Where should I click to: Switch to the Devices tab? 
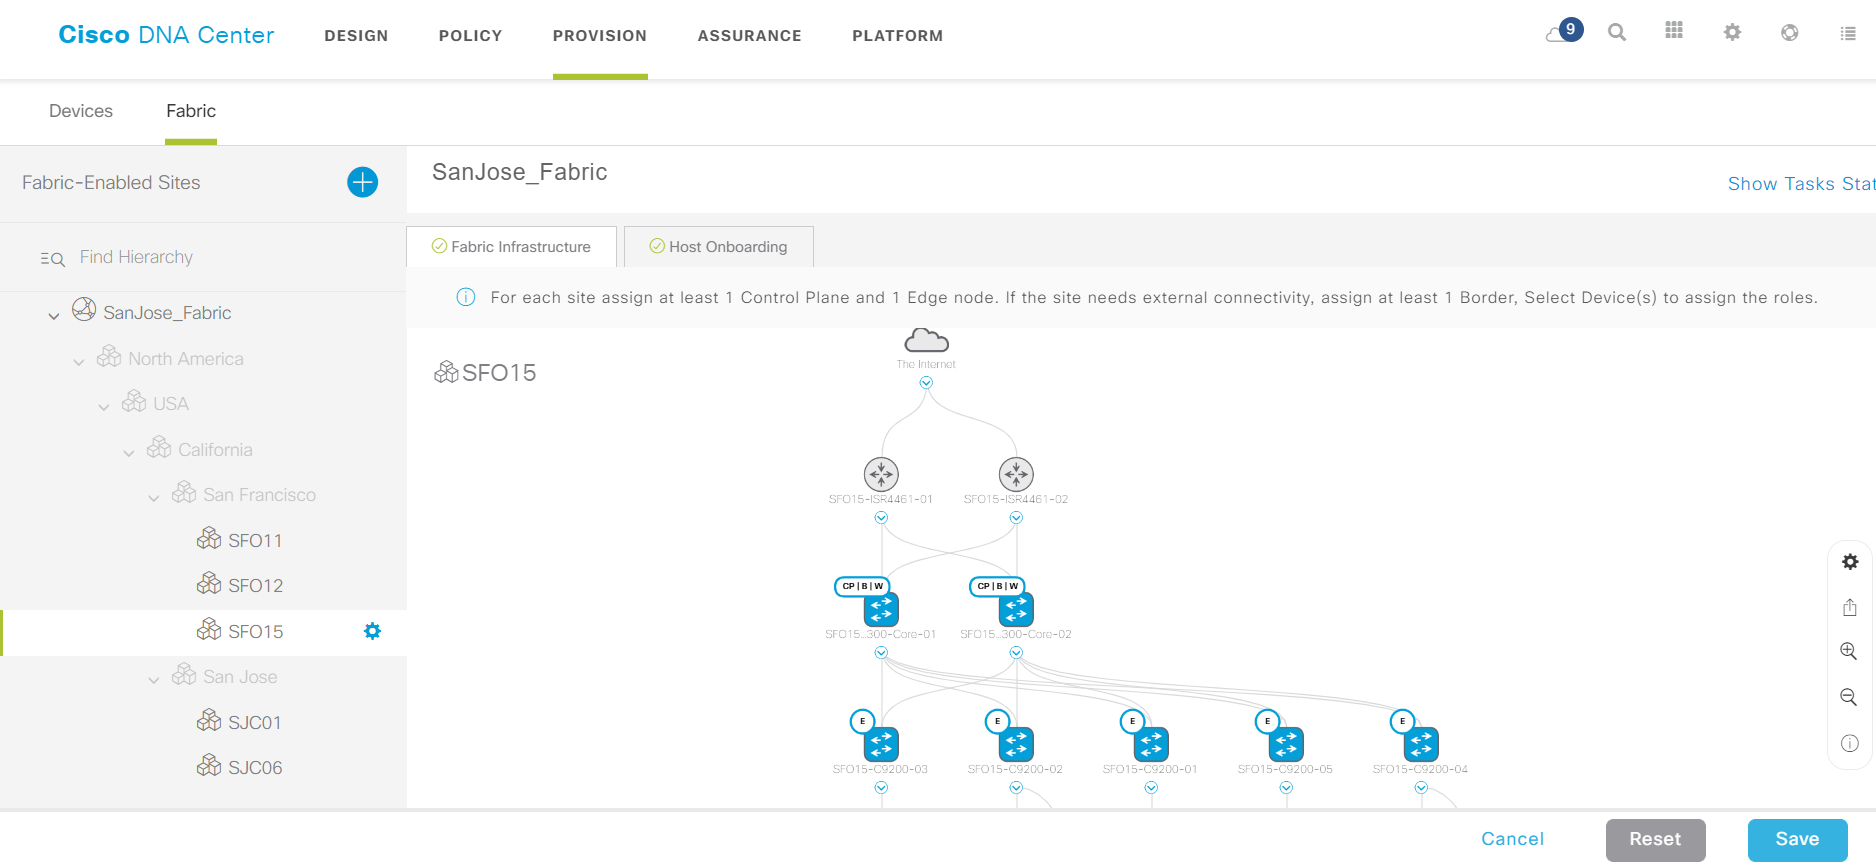coord(81,111)
